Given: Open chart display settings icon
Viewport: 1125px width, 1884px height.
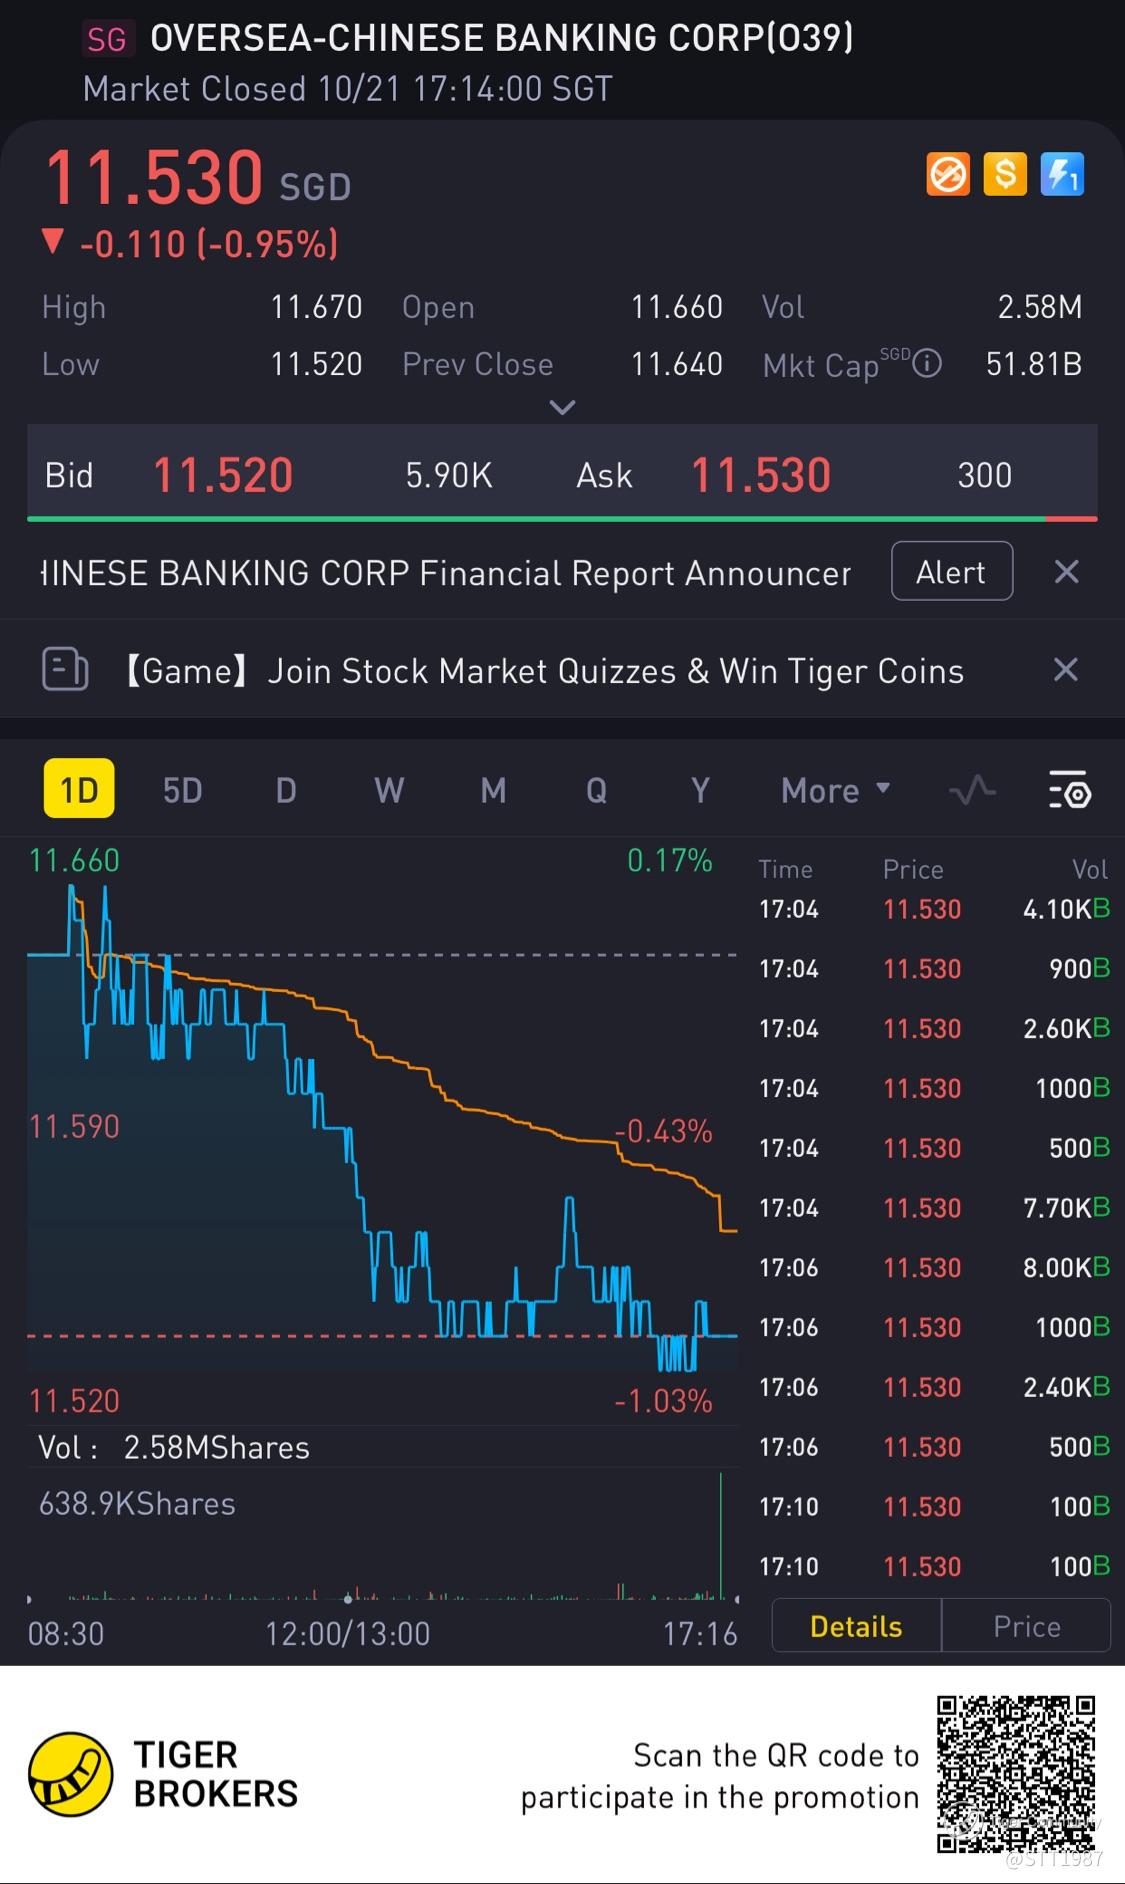Looking at the screenshot, I should click(1070, 791).
